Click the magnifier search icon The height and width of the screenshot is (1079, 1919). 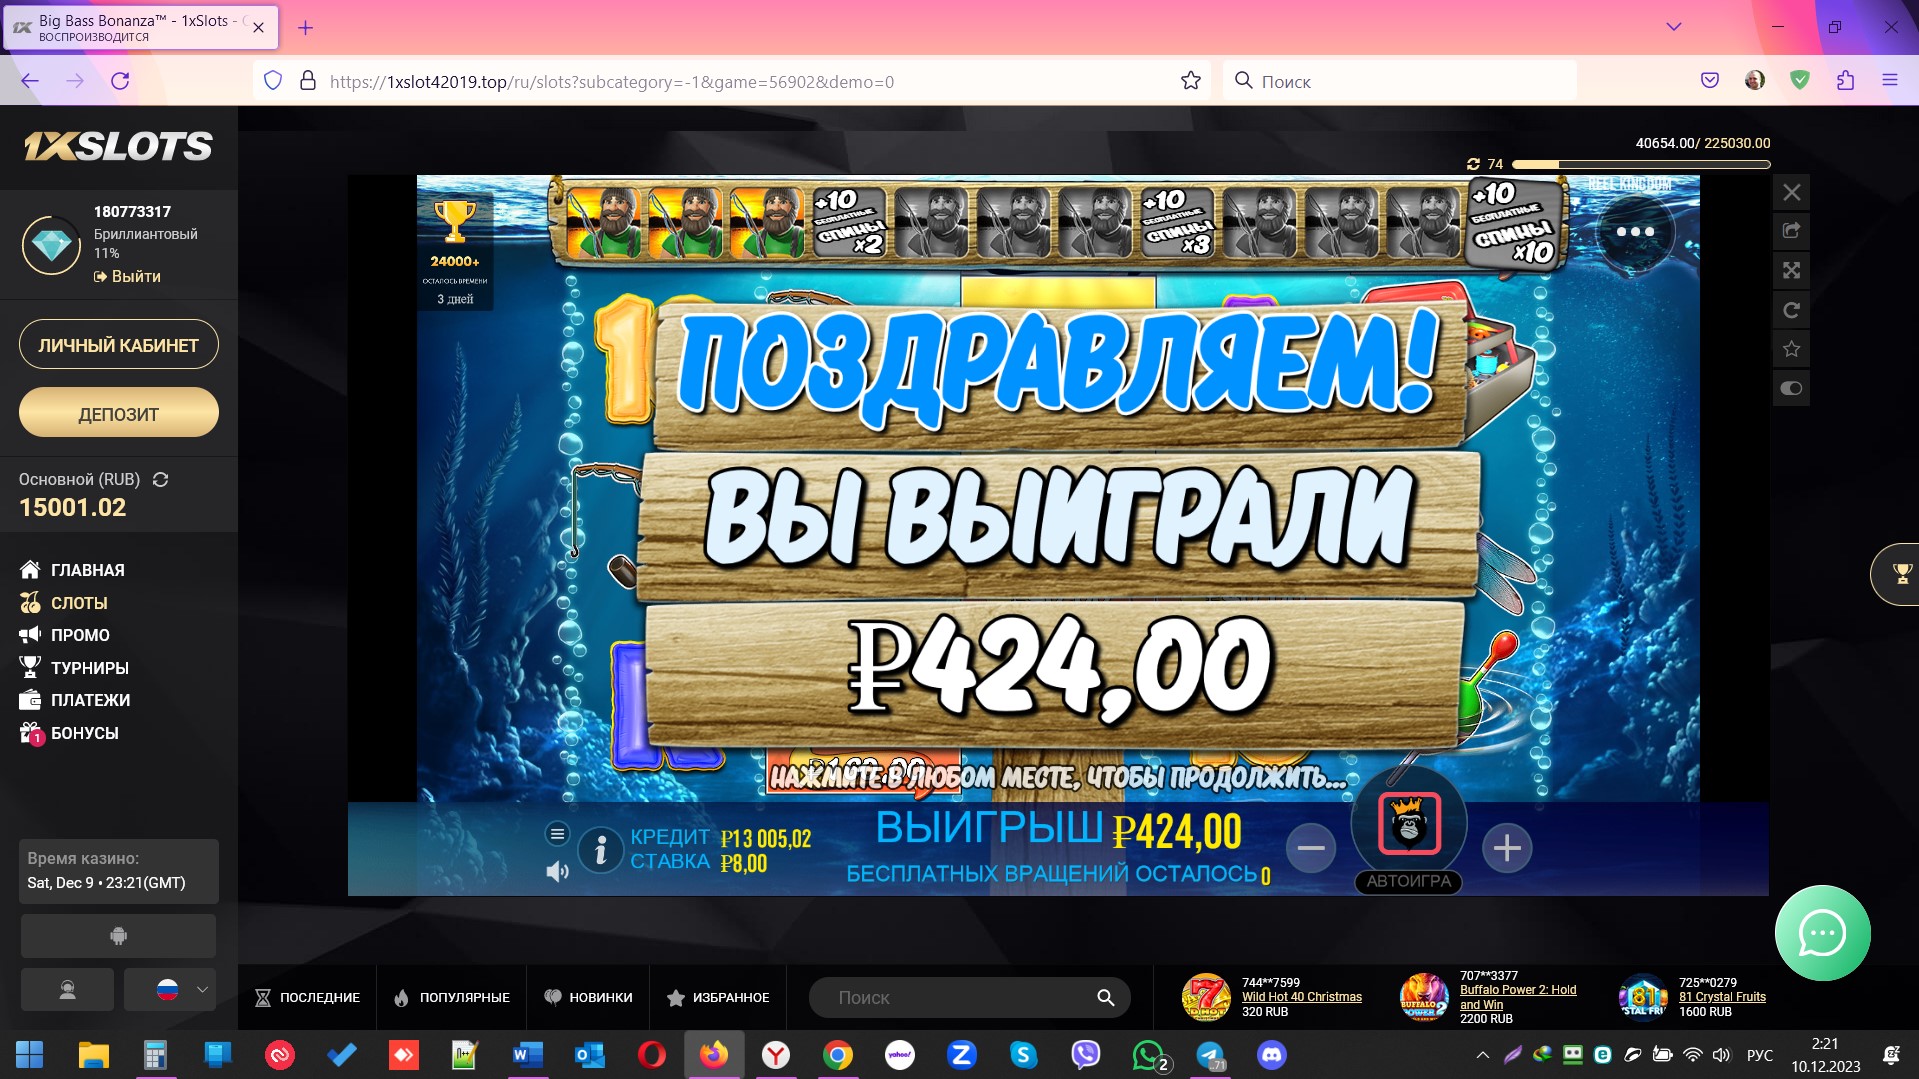click(1105, 998)
